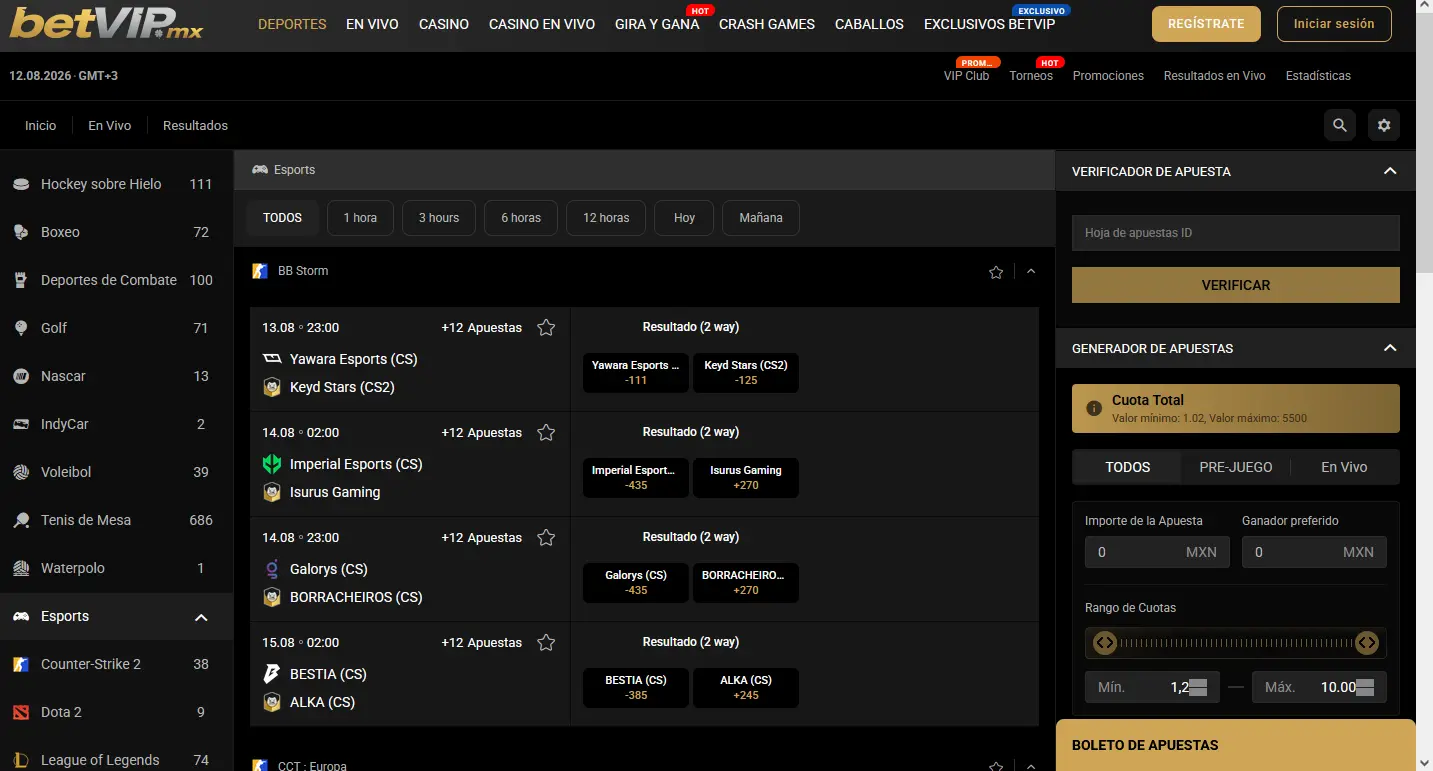Favorite the BESTIA vs ALKA match
Viewport: 1433px width, 771px height.
(546, 642)
